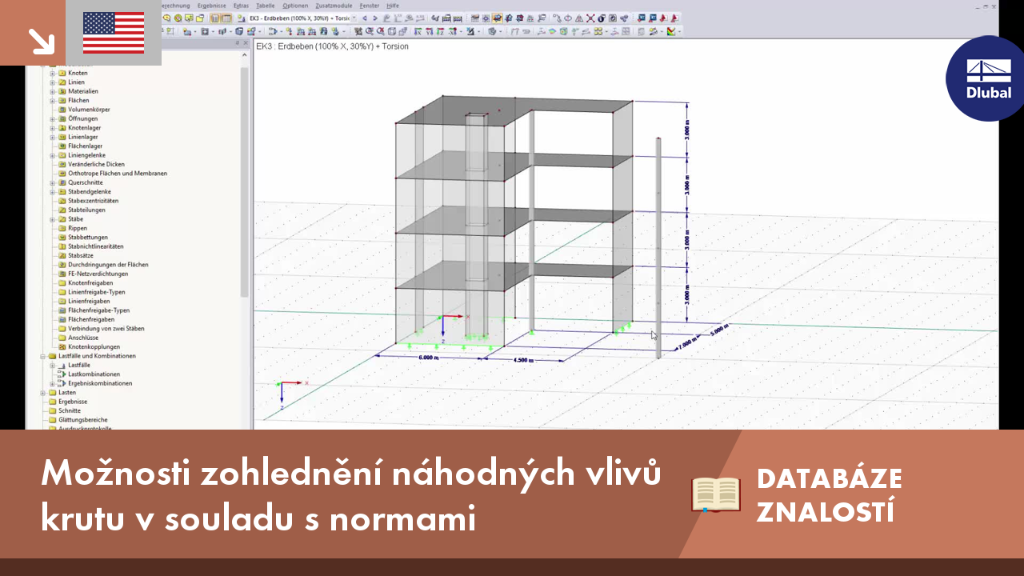Viewport: 1024px width, 576px height.
Task: Show the next load case with right arrow
Action: 375,18
